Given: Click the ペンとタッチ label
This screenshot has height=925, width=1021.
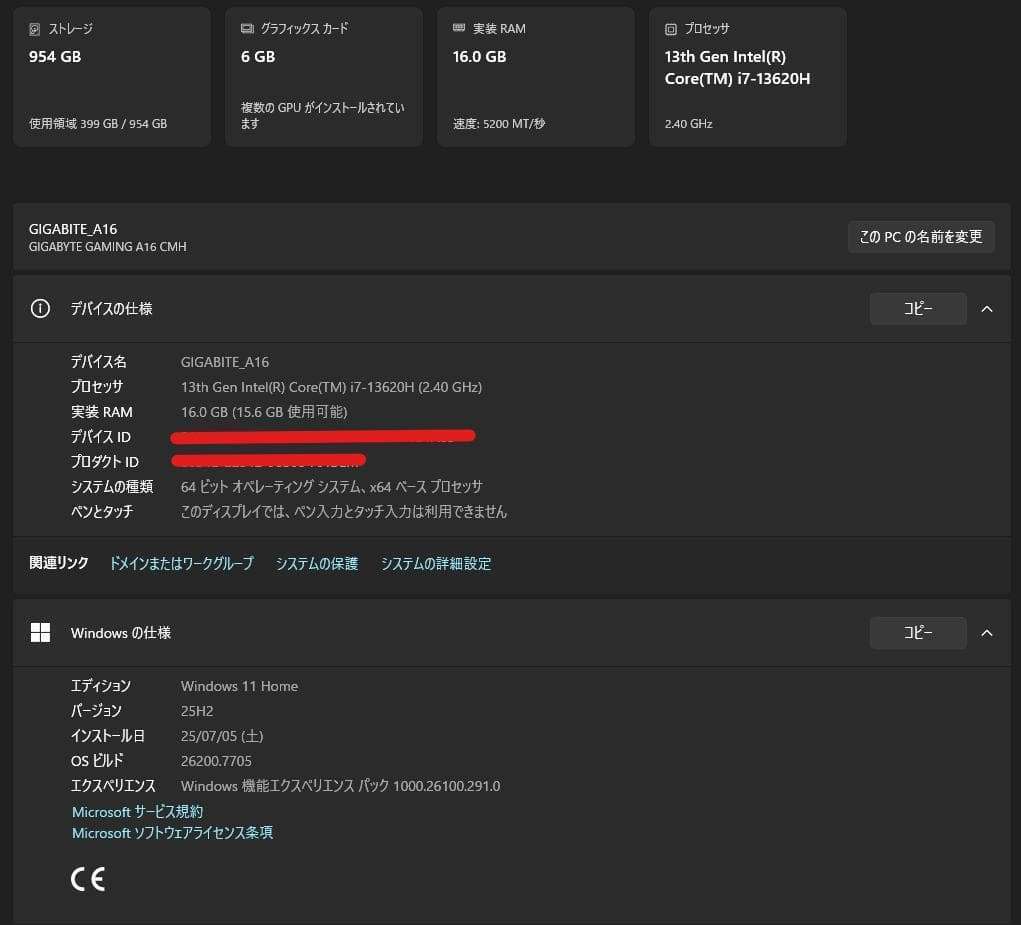Looking at the screenshot, I should click(102, 512).
